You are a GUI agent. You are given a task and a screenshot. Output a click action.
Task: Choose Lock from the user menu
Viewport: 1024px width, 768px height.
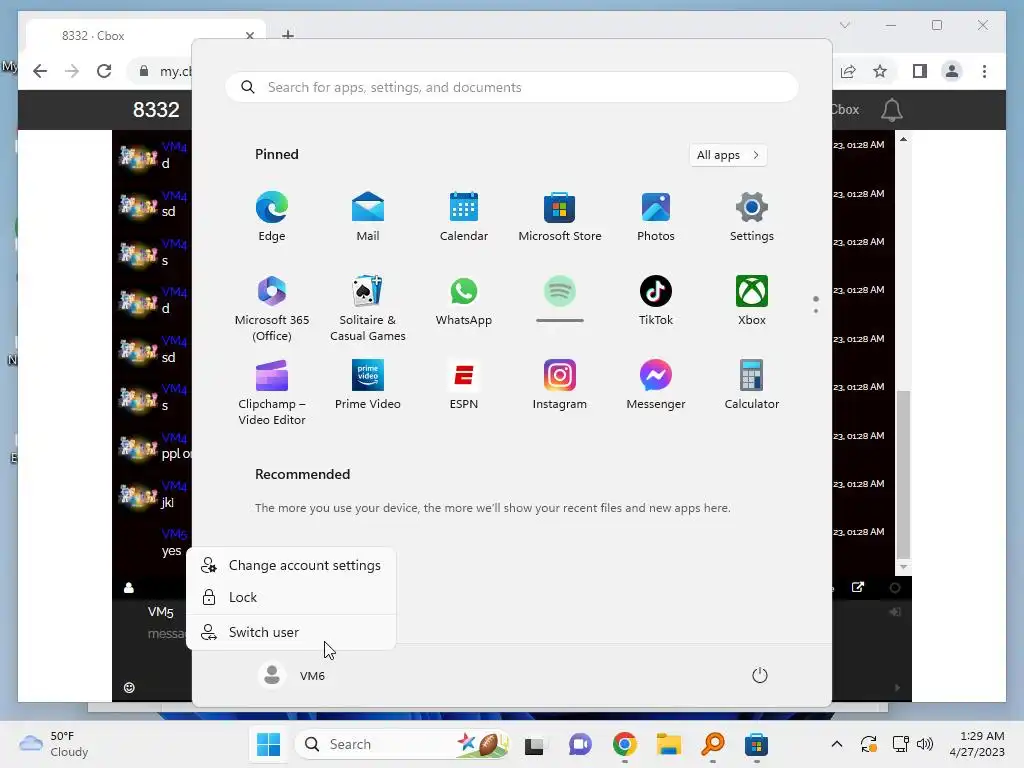click(x=291, y=597)
